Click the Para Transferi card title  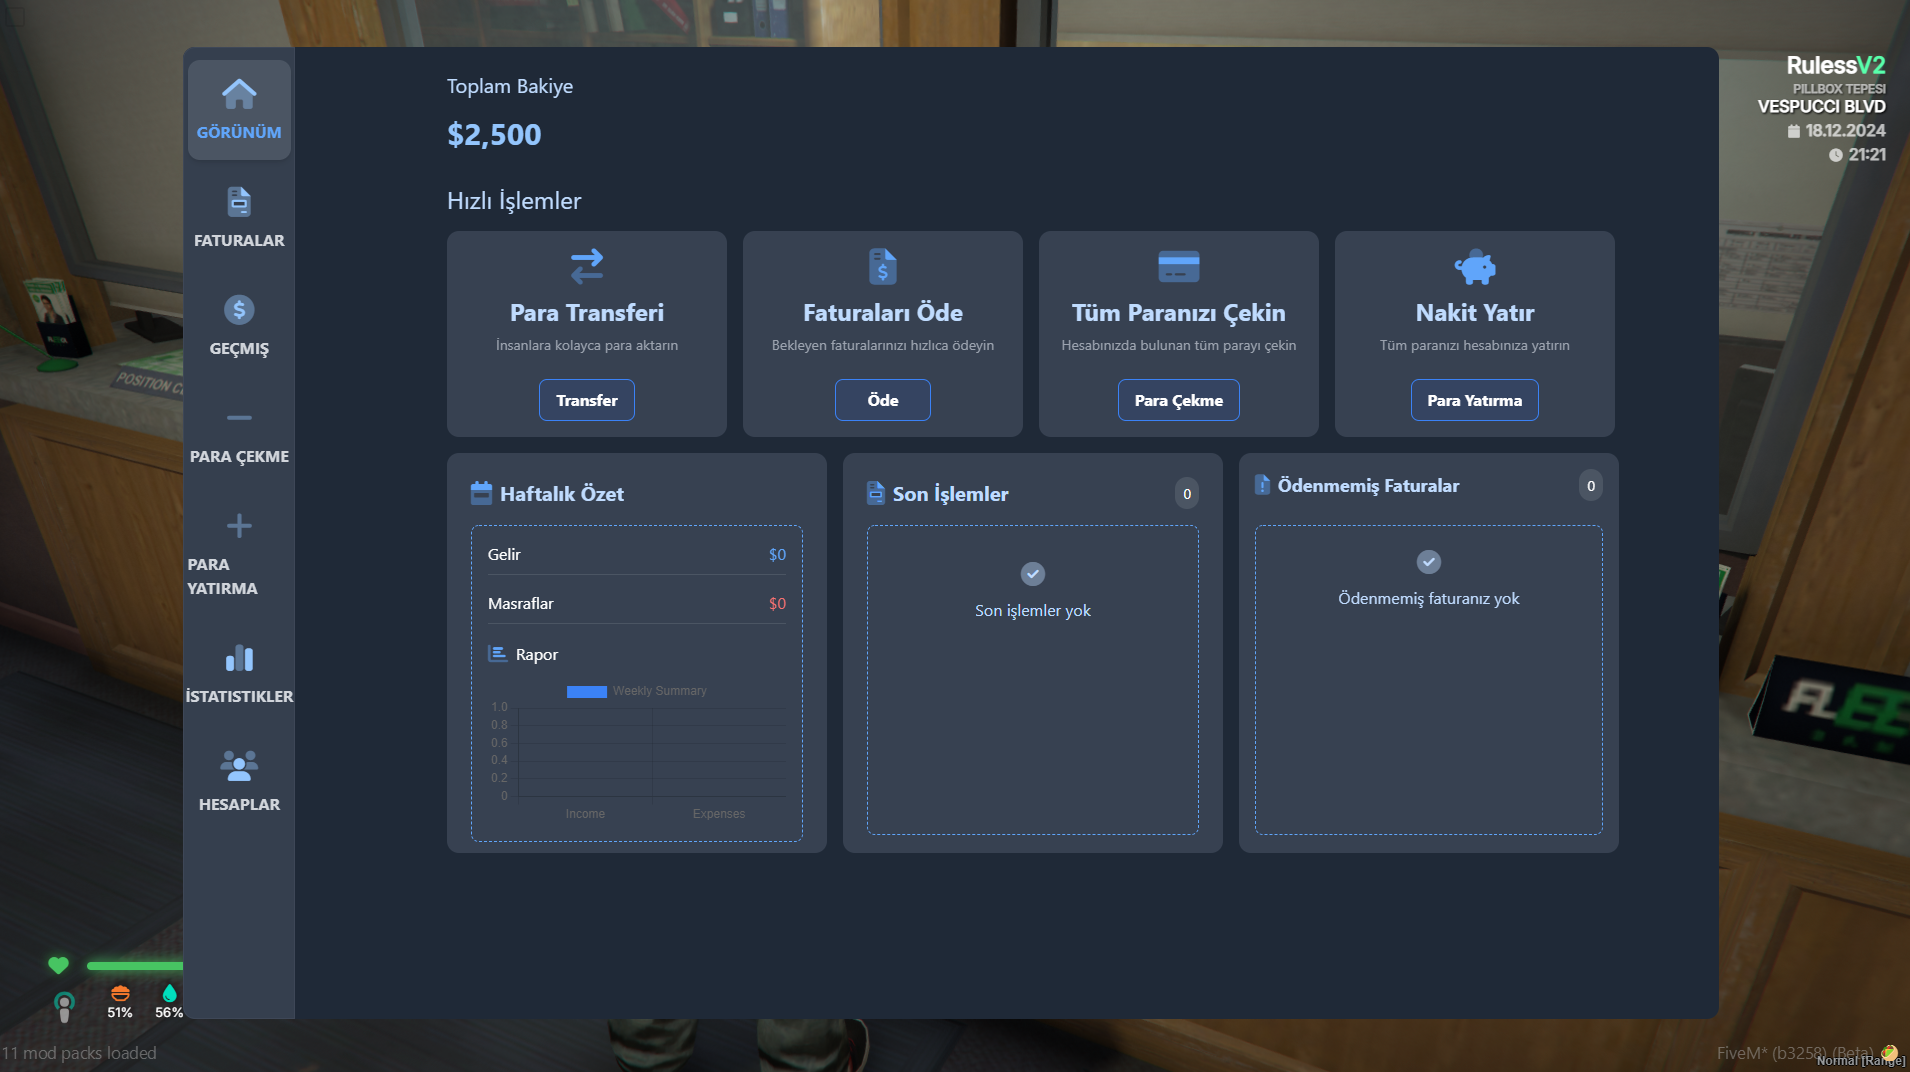(587, 312)
